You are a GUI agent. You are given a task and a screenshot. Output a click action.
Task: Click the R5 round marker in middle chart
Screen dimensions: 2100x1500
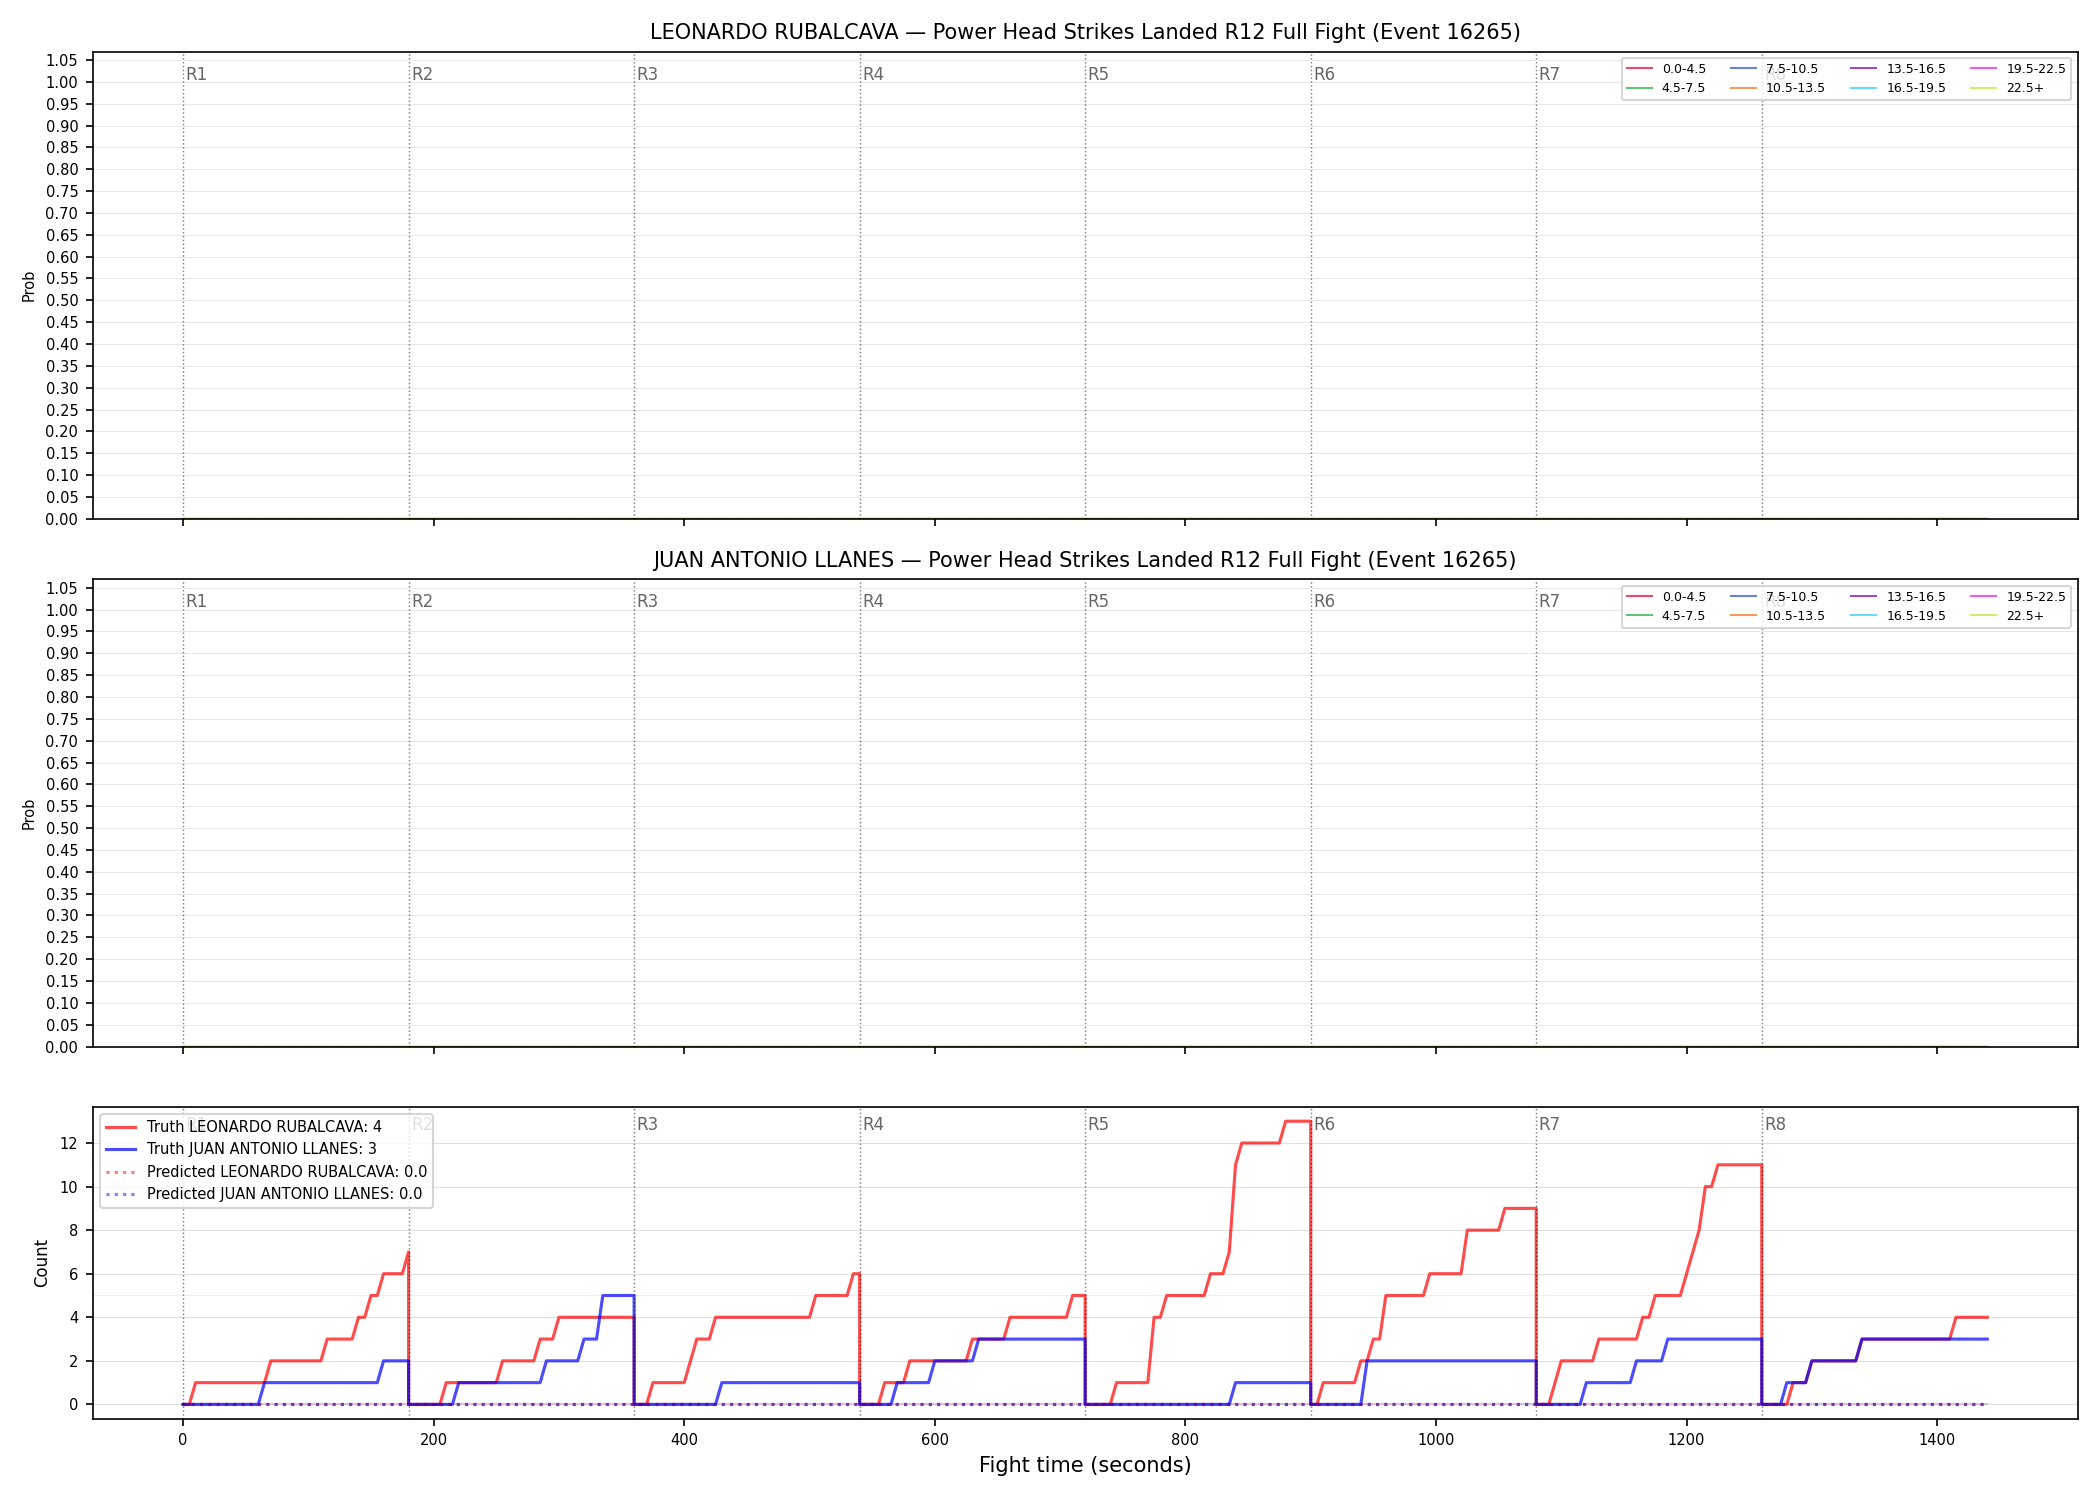pos(1098,601)
